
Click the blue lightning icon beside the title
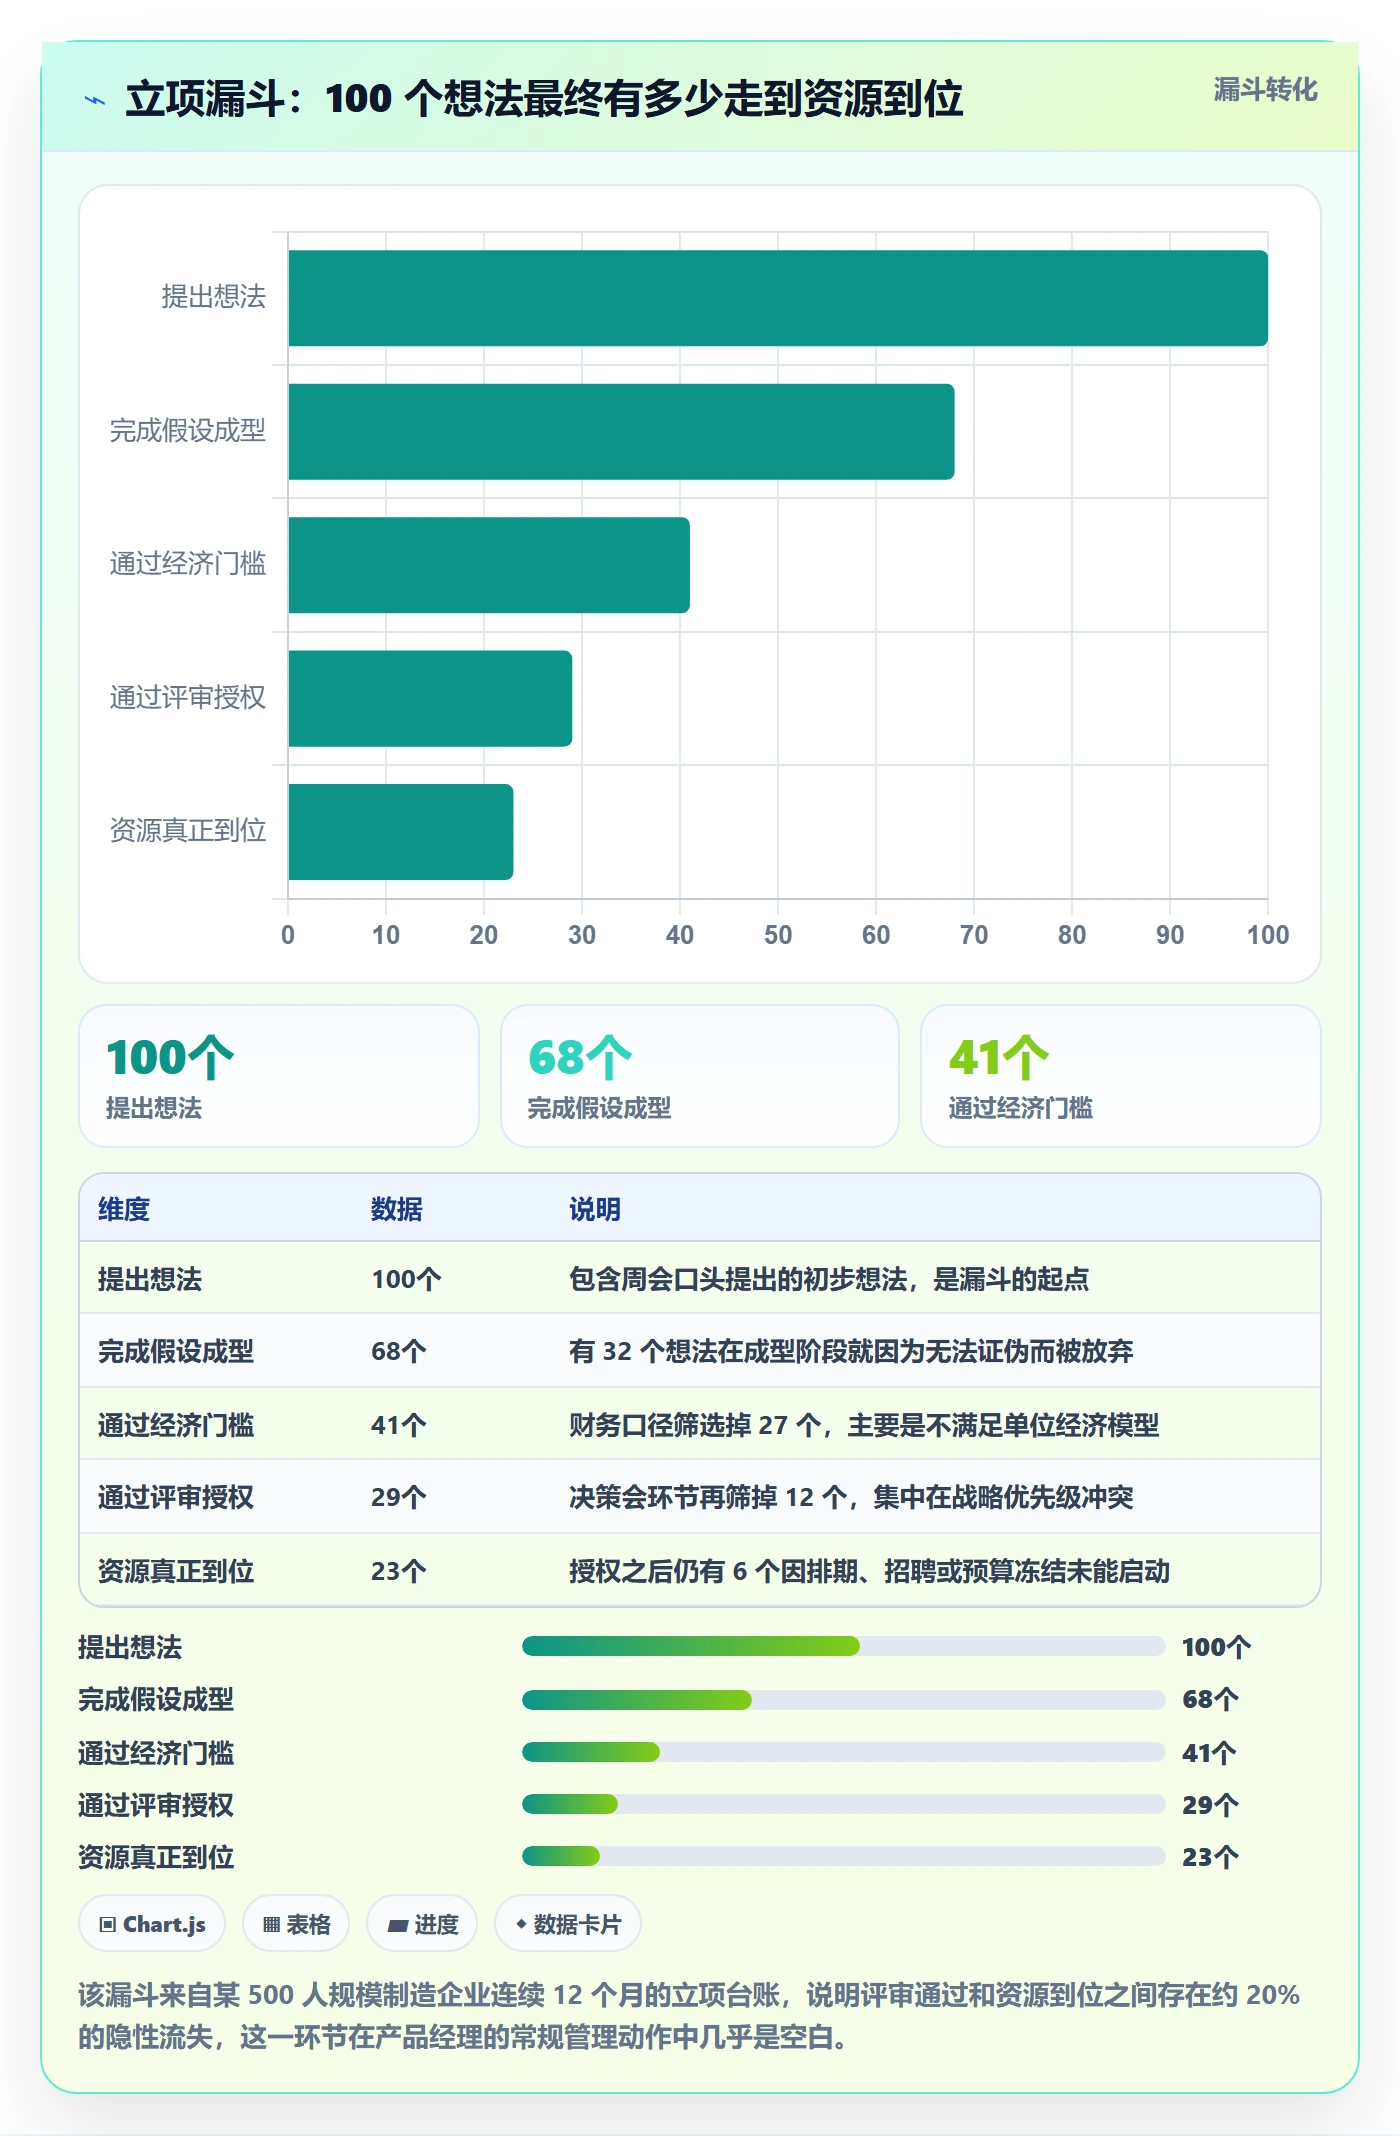click(x=95, y=100)
